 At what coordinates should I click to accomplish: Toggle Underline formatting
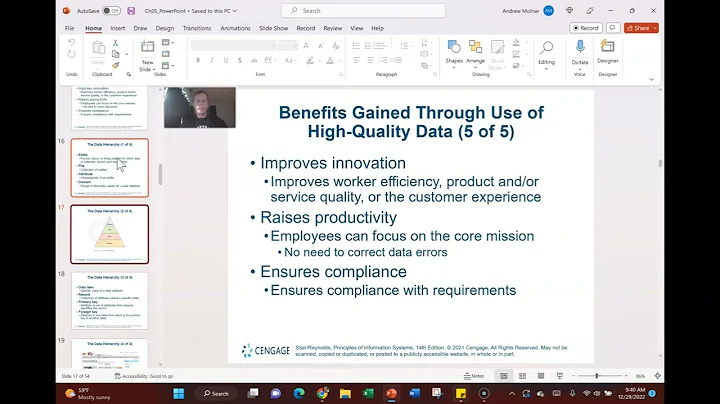coord(225,60)
